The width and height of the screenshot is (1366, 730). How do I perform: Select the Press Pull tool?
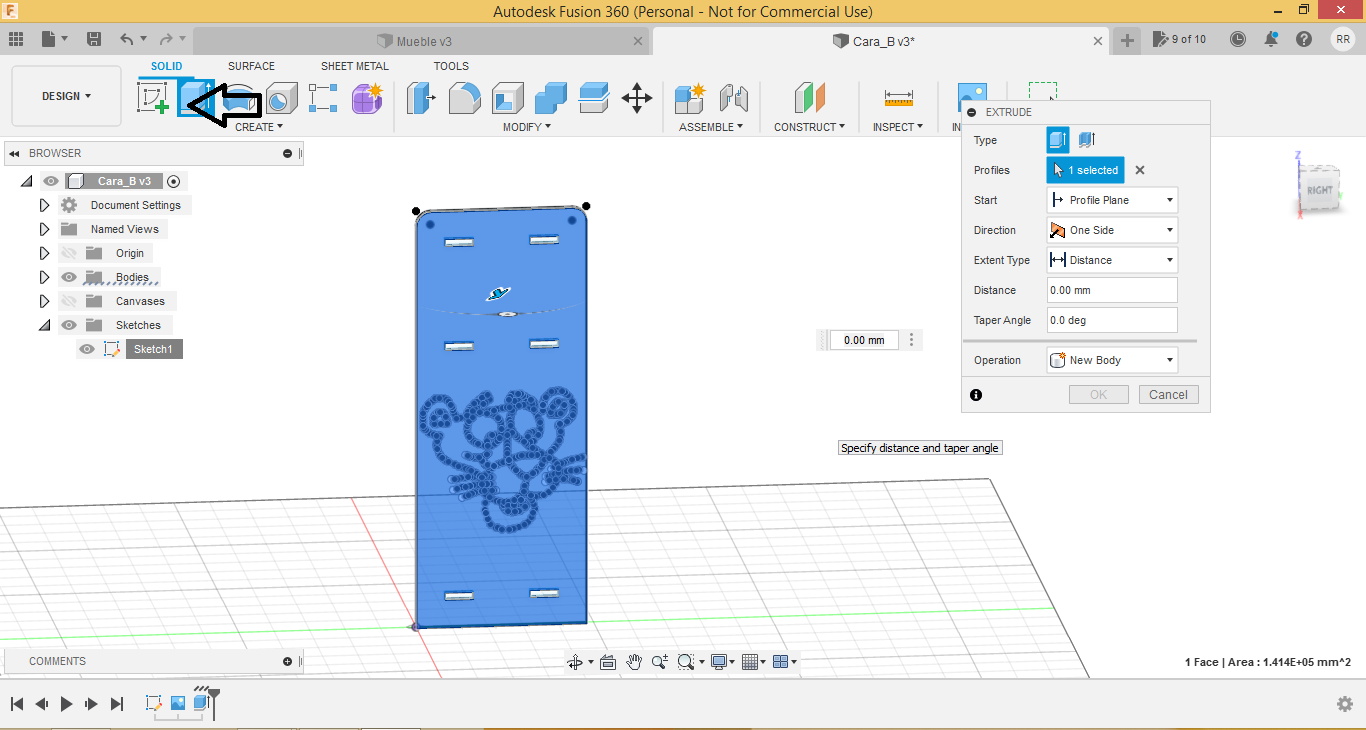coord(422,98)
